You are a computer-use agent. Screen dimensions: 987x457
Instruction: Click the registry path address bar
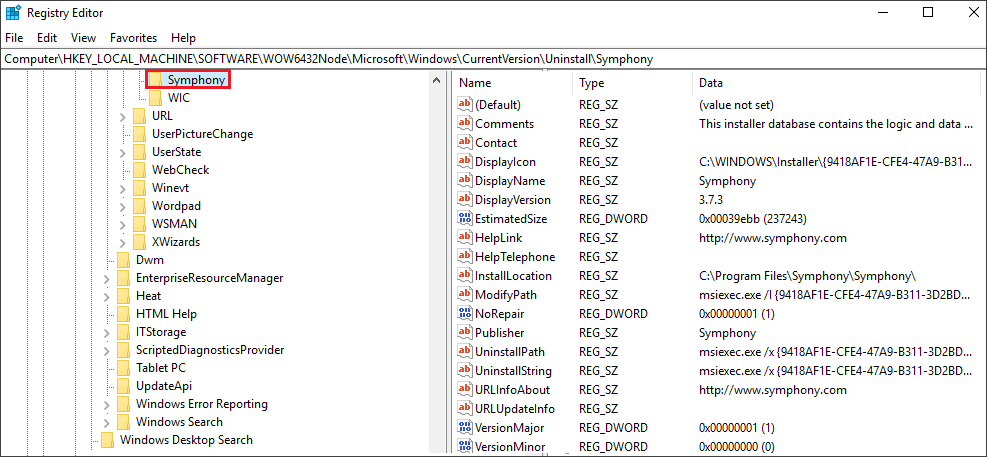coord(494,59)
